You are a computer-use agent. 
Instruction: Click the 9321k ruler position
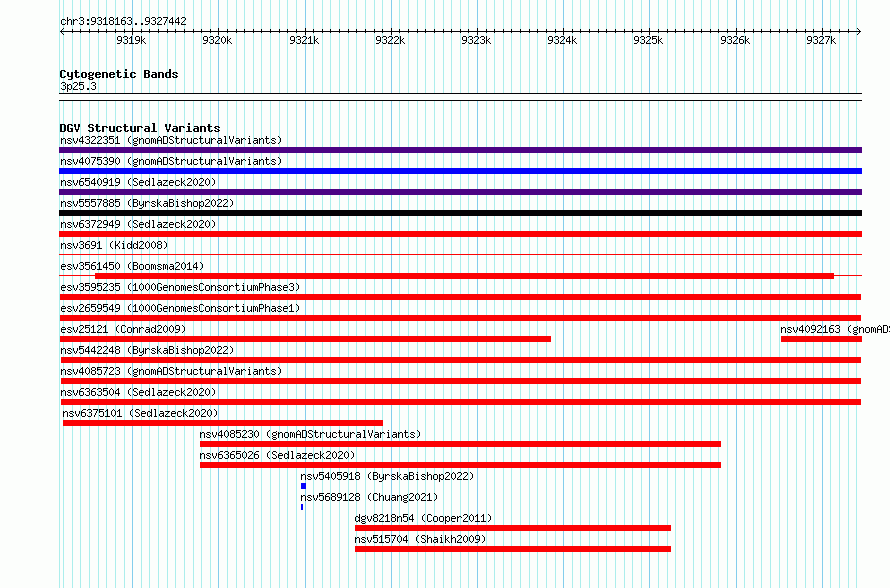tap(304, 40)
